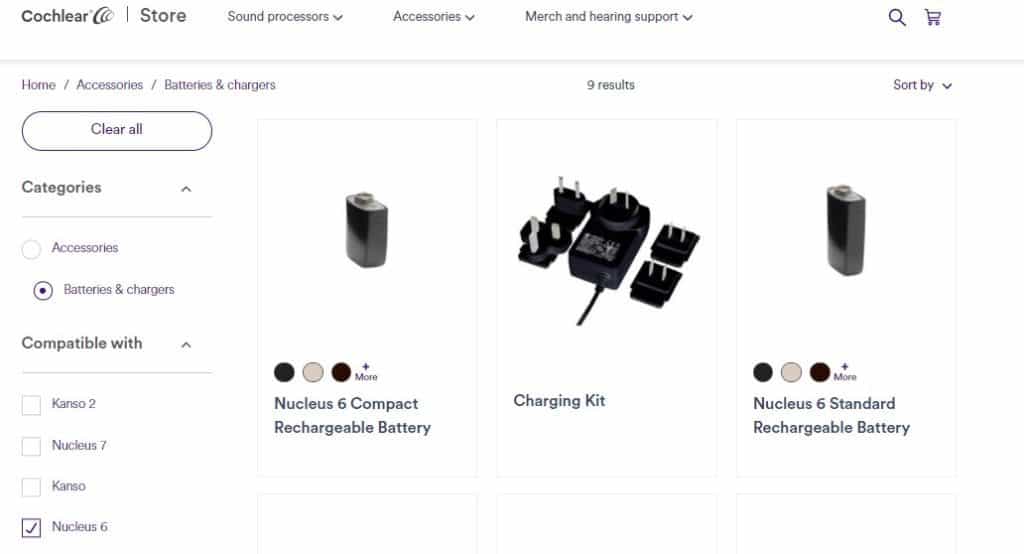
Task: Check the Kanso 2 compatibility filter
Action: (x=31, y=405)
